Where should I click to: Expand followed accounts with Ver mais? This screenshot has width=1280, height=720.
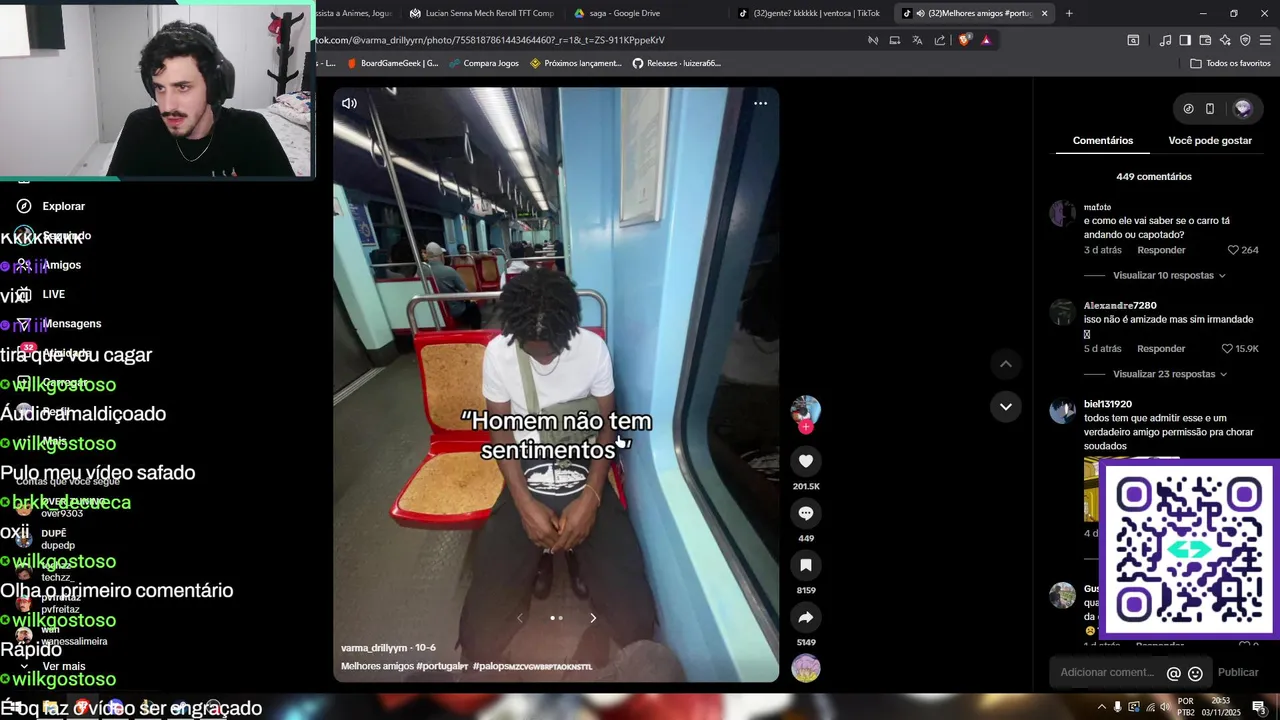[64, 666]
